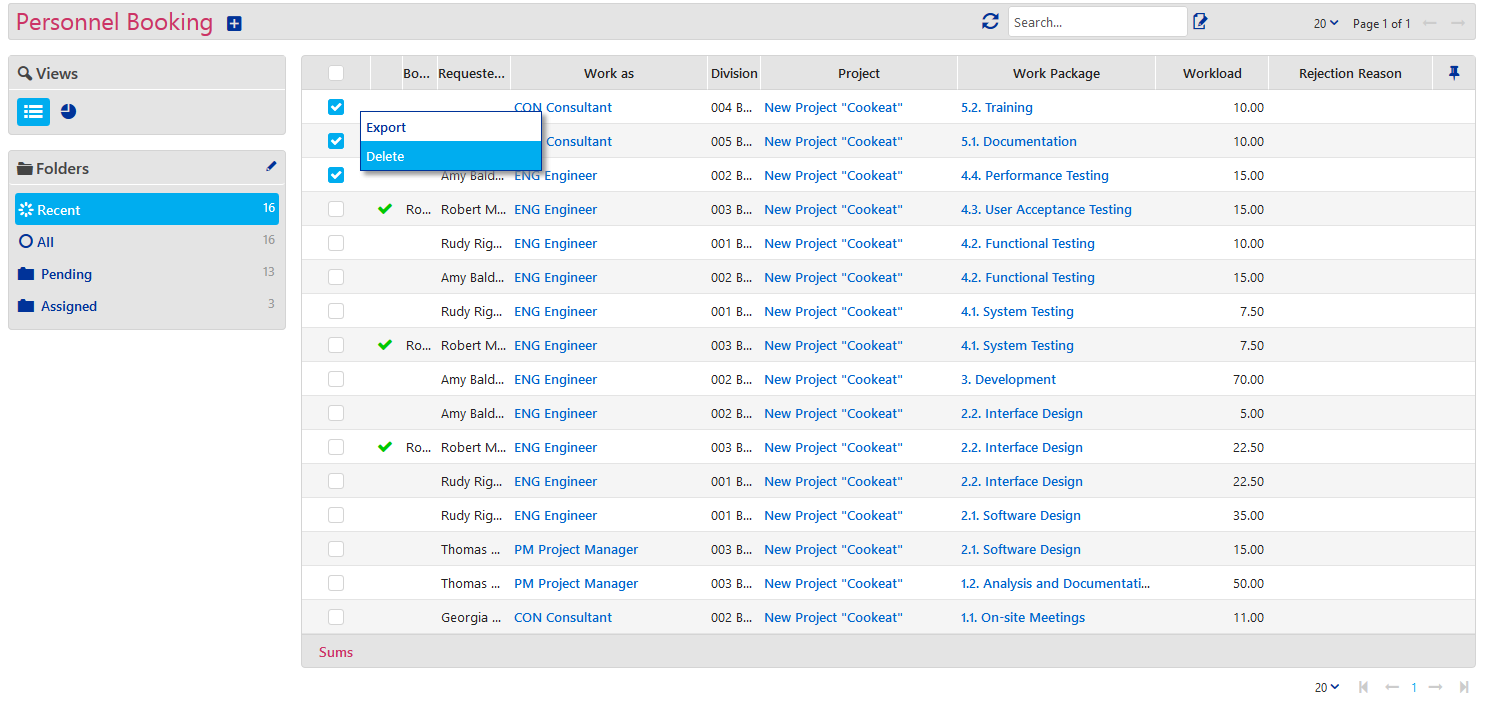Click the edit icon next to search box
This screenshot has width=1491, height=704.
(1200, 22)
